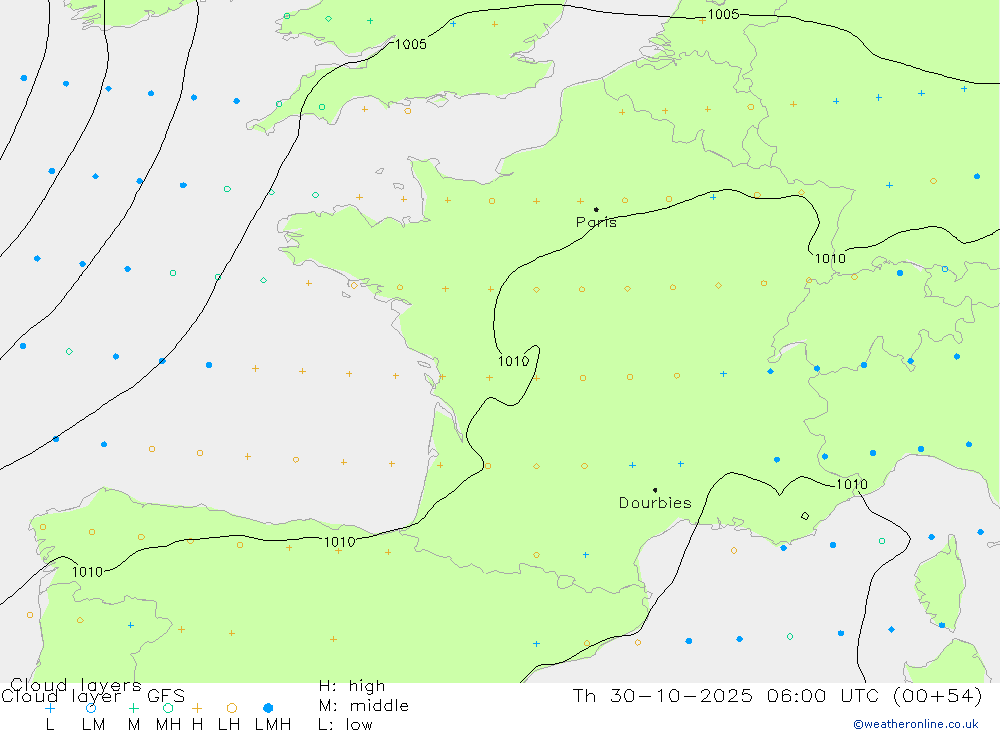This screenshot has height=733, width=1000.
Task: Click the 'LM' legend label text
Action: click(93, 725)
